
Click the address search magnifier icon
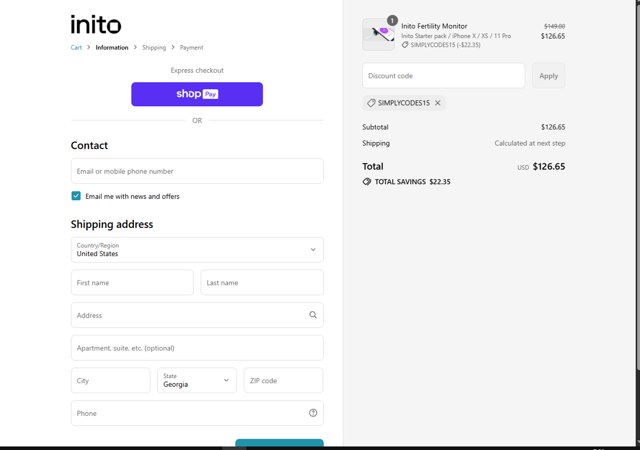tap(313, 315)
